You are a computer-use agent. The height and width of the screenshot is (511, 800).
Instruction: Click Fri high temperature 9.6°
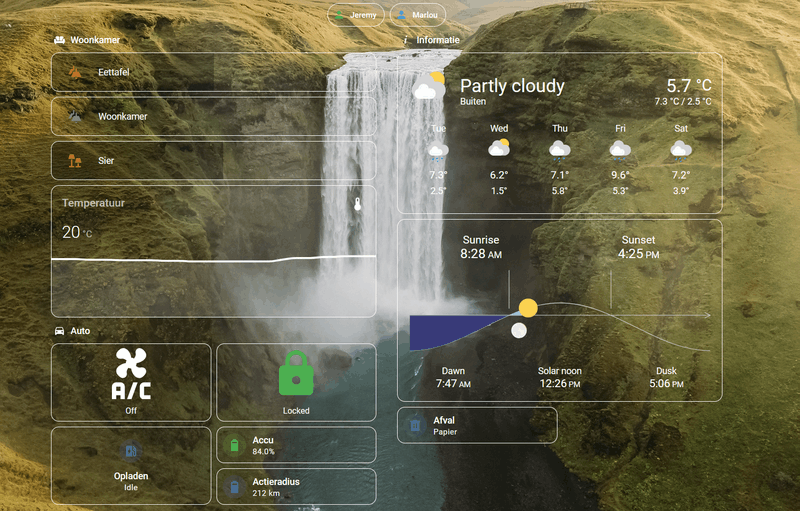[x=620, y=175]
